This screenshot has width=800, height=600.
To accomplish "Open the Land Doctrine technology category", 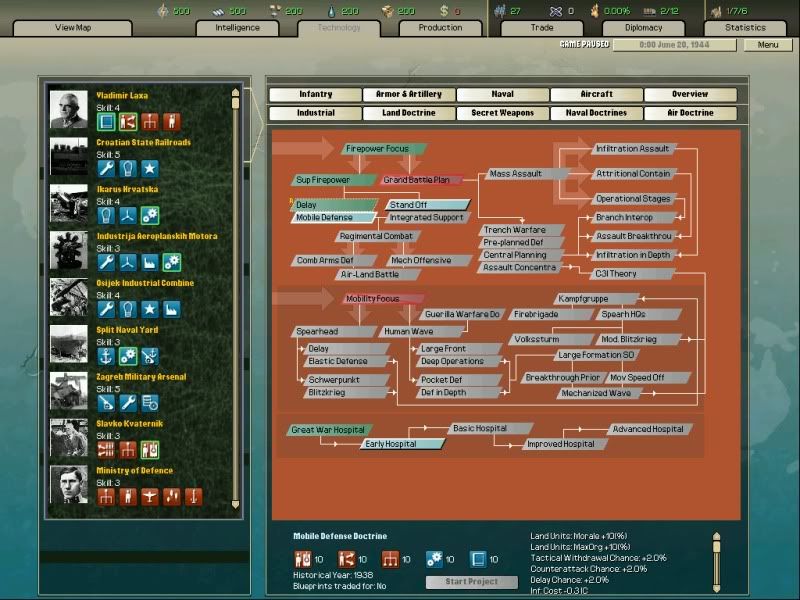I will [408, 113].
